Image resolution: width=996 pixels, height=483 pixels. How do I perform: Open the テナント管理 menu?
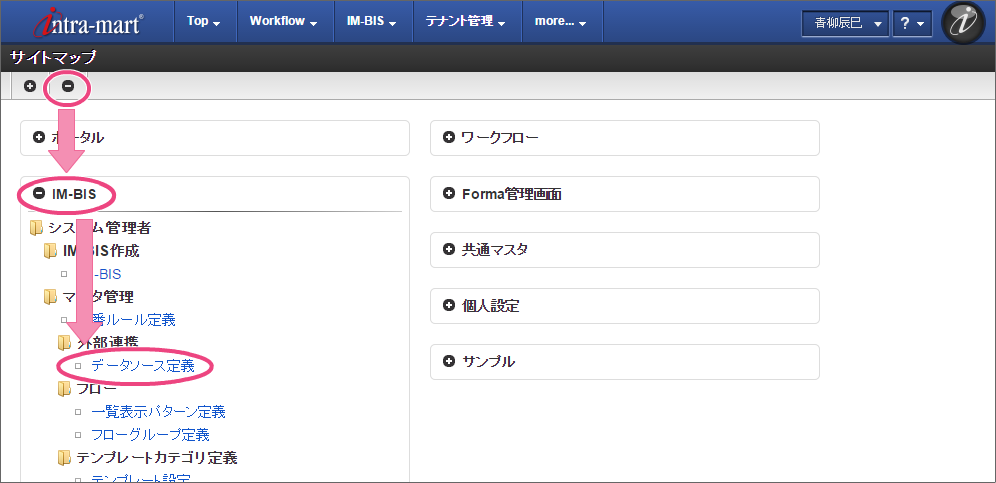click(x=465, y=21)
